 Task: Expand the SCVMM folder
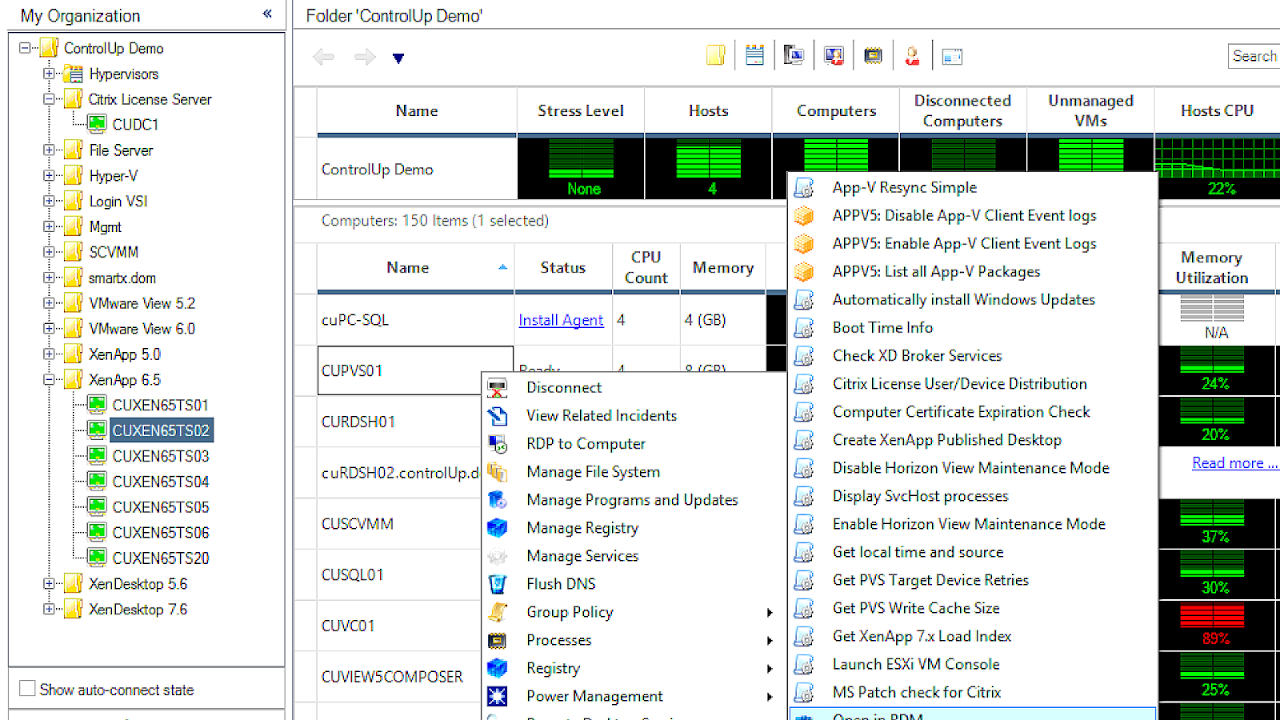[x=49, y=252]
